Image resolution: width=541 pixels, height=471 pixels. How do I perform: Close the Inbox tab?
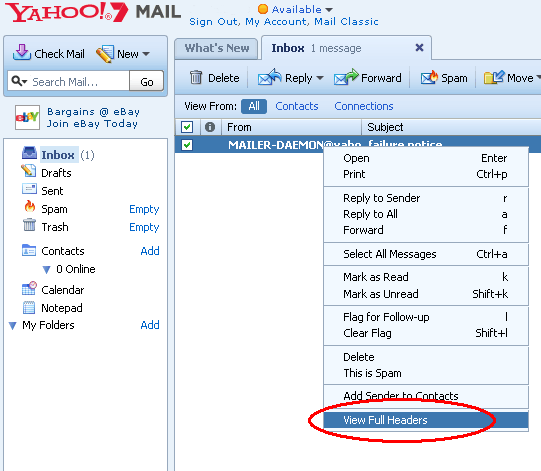(419, 47)
